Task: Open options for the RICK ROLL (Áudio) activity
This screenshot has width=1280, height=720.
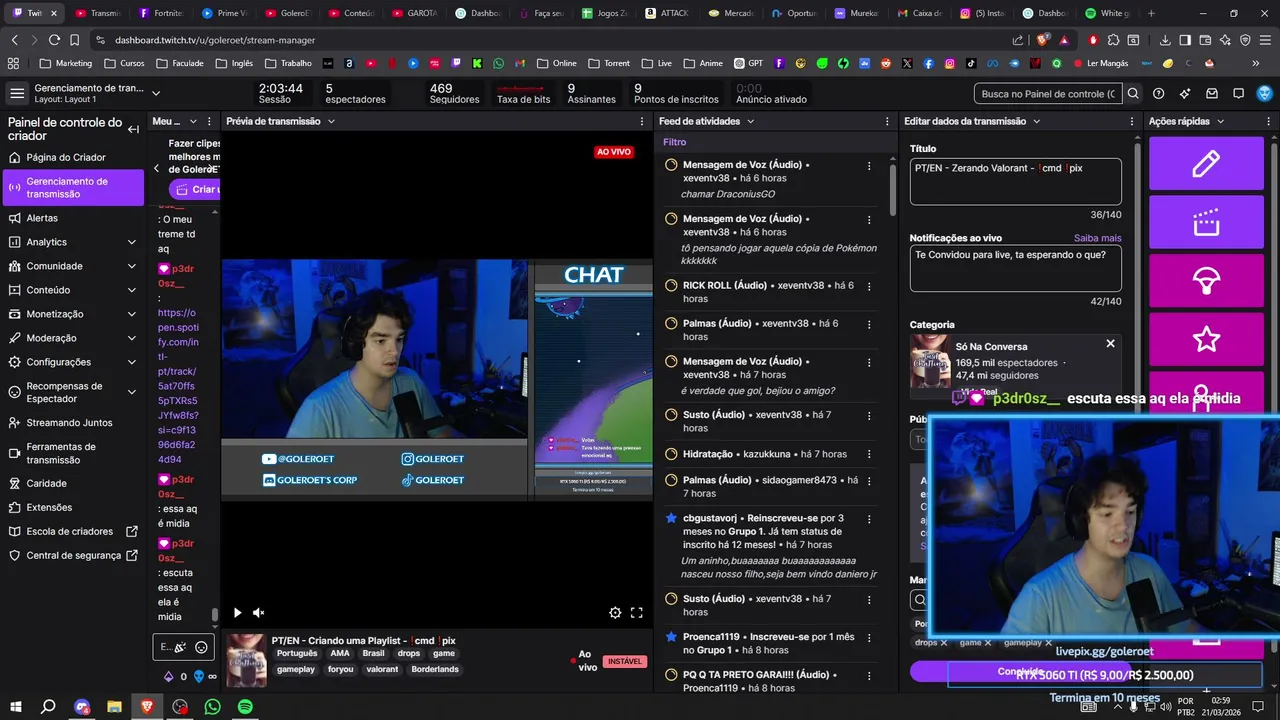Action: coord(869,286)
